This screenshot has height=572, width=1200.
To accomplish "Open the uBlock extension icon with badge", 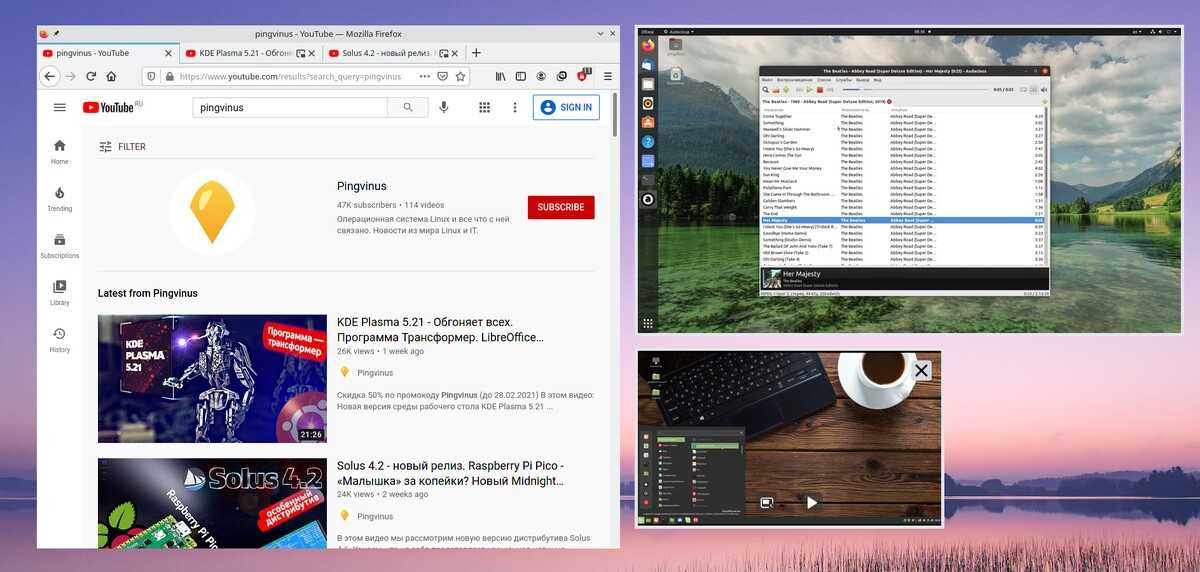I will (x=583, y=75).
